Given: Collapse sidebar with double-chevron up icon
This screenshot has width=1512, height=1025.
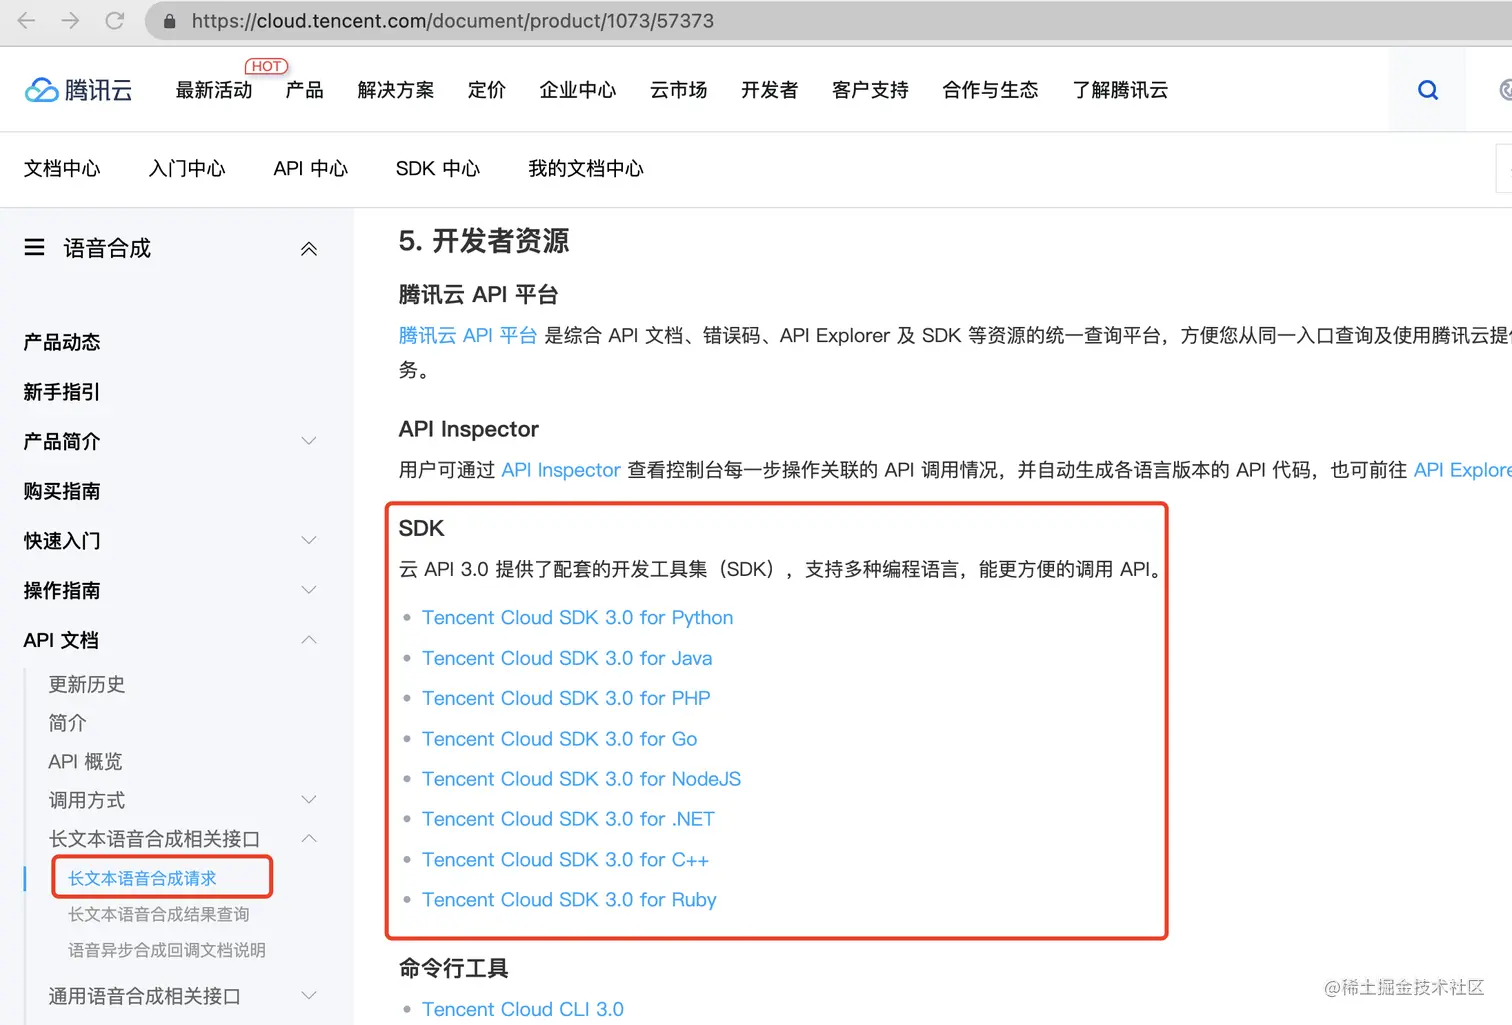Looking at the screenshot, I should (309, 249).
